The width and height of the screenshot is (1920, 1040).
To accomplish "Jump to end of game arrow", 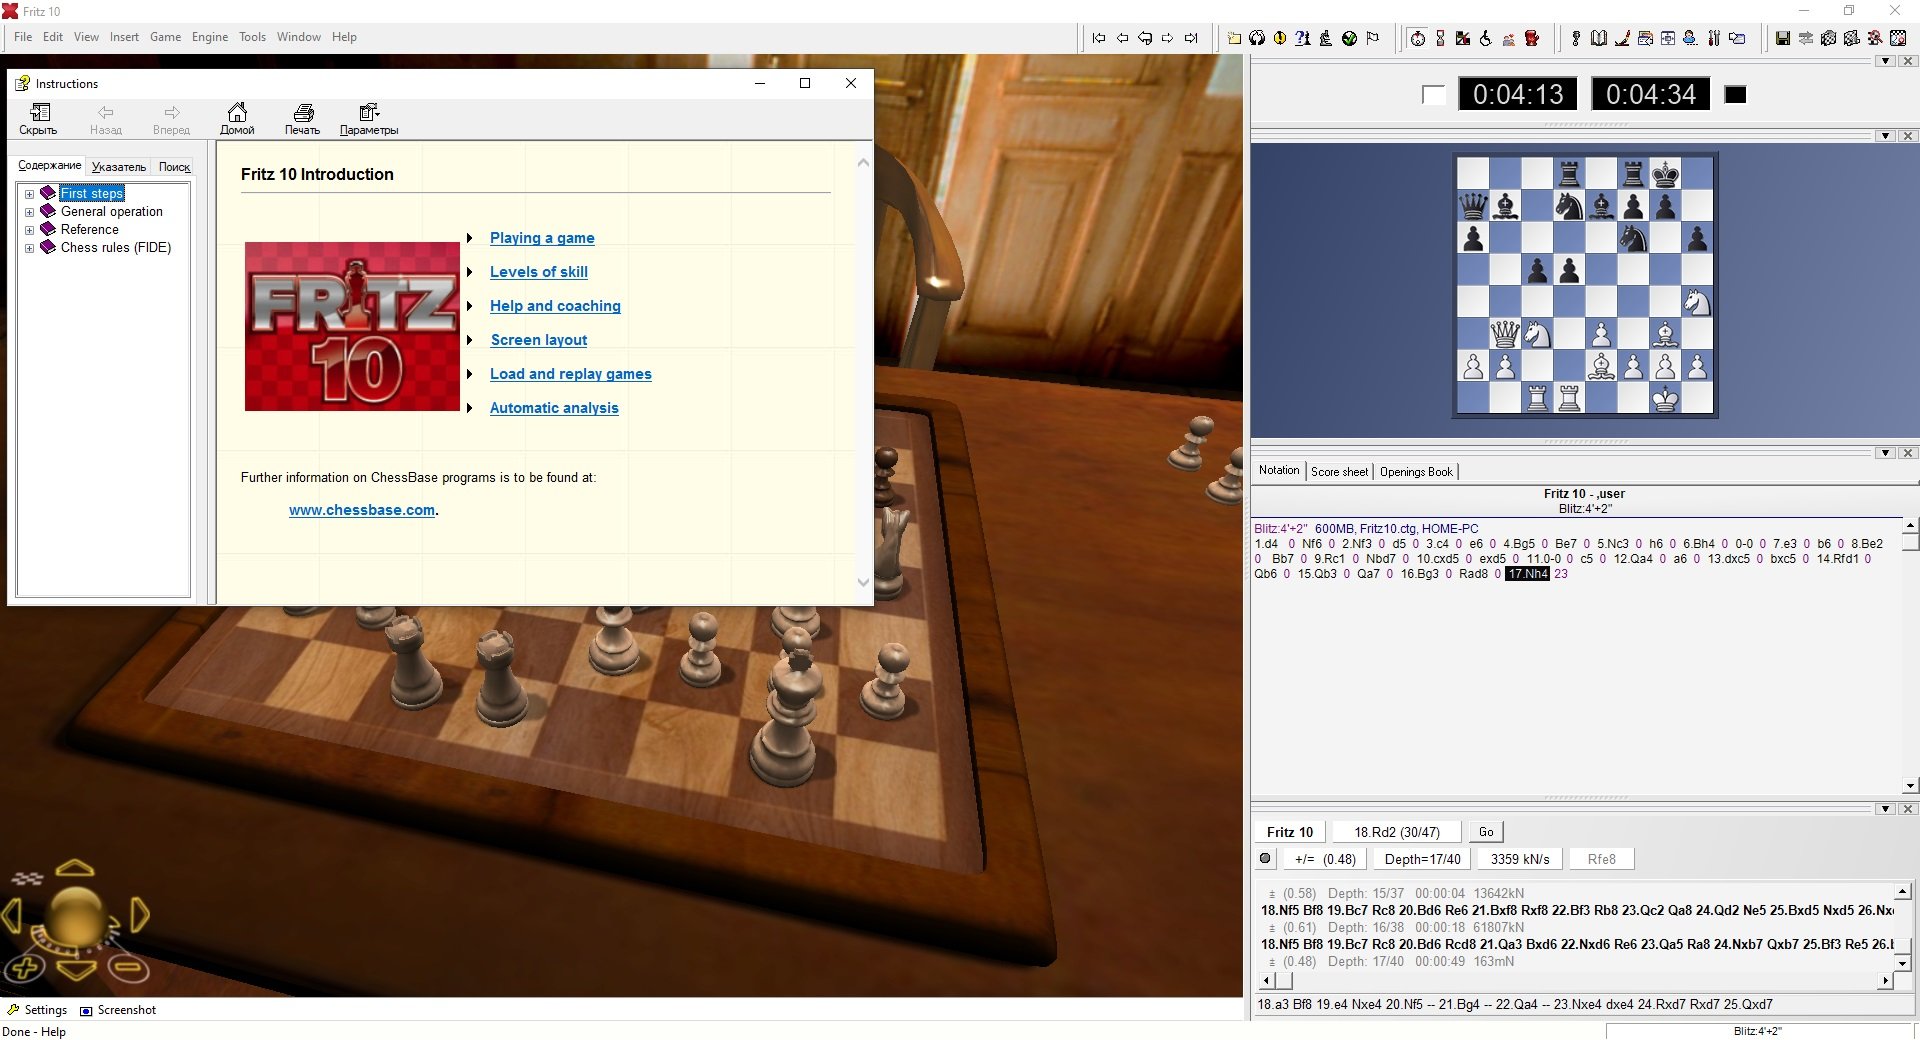I will click(x=1191, y=38).
